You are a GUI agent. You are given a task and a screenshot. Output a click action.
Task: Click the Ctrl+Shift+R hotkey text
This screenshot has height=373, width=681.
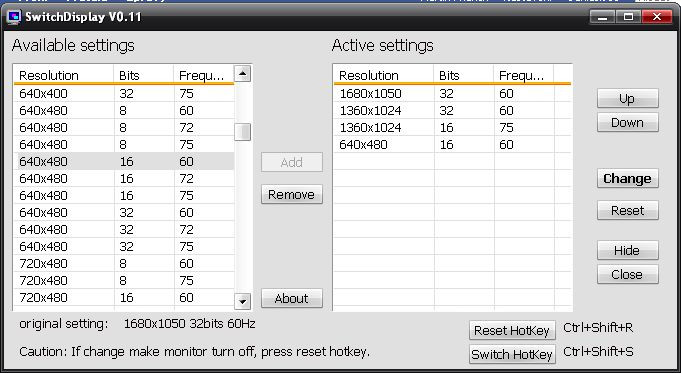tap(598, 327)
